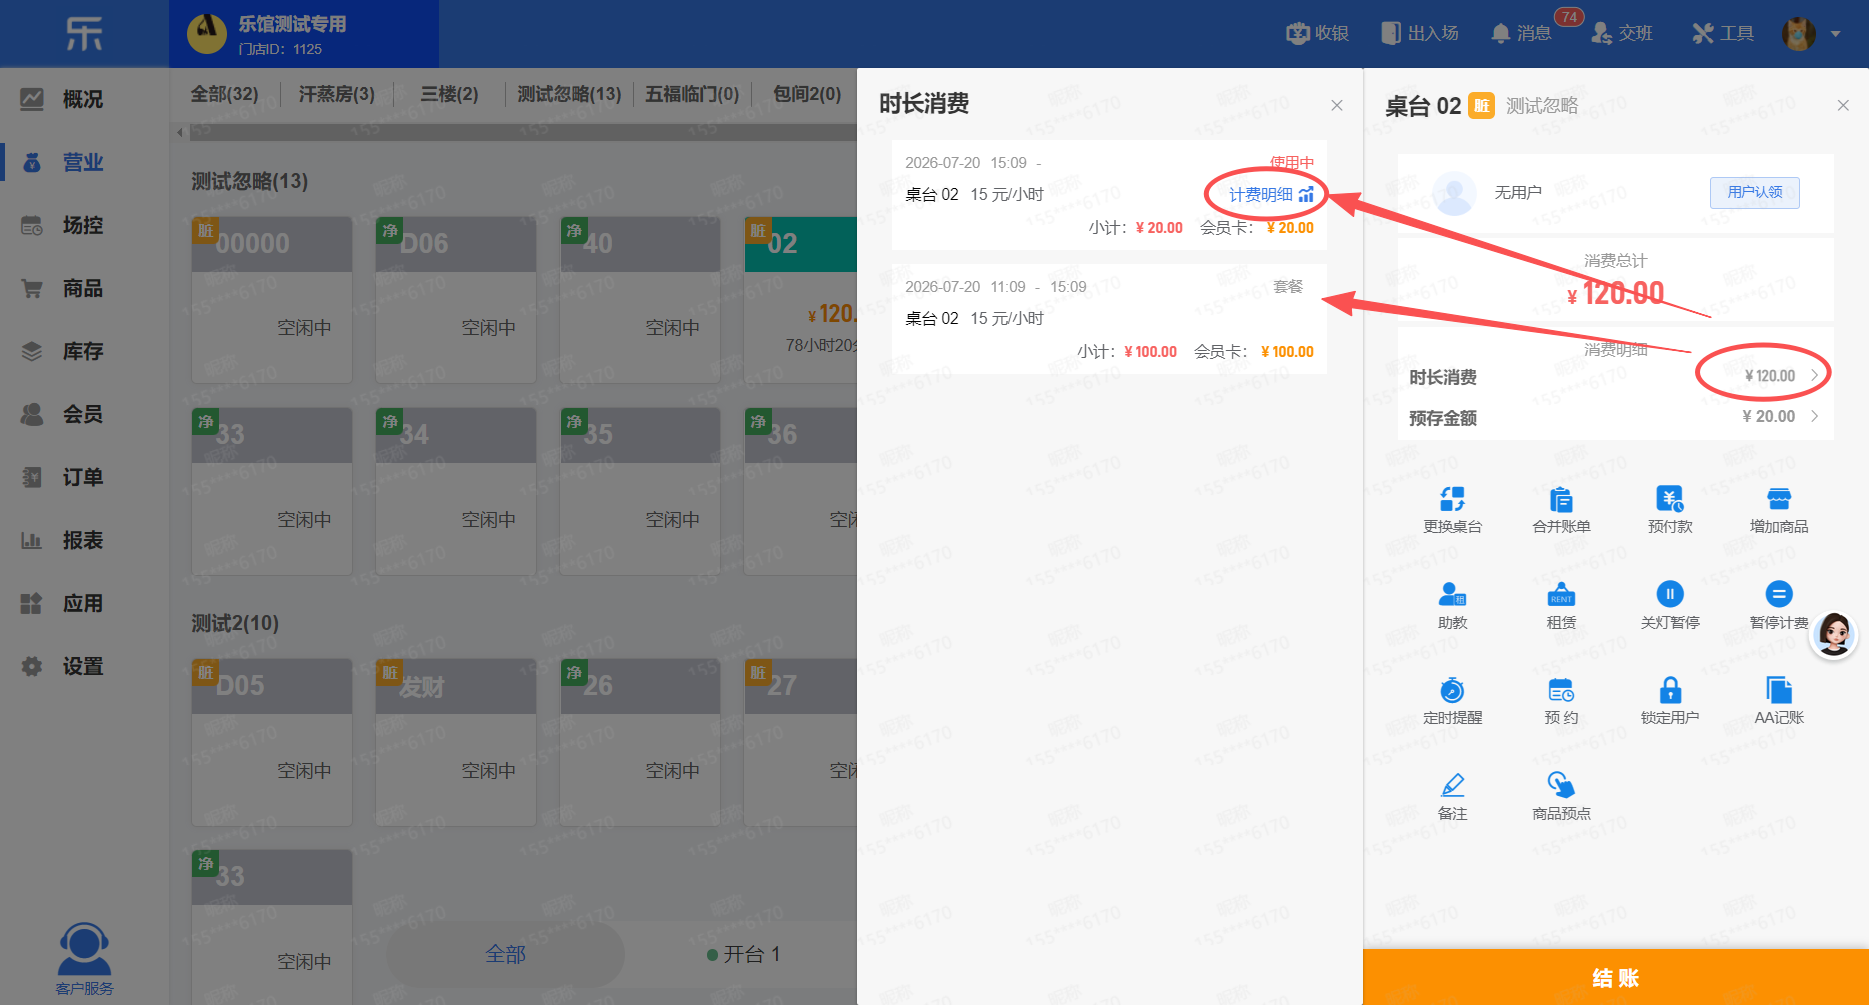Click the 关灯暂停 lights-off pause icon
Viewport: 1869px width, 1005px height.
coord(1670,594)
